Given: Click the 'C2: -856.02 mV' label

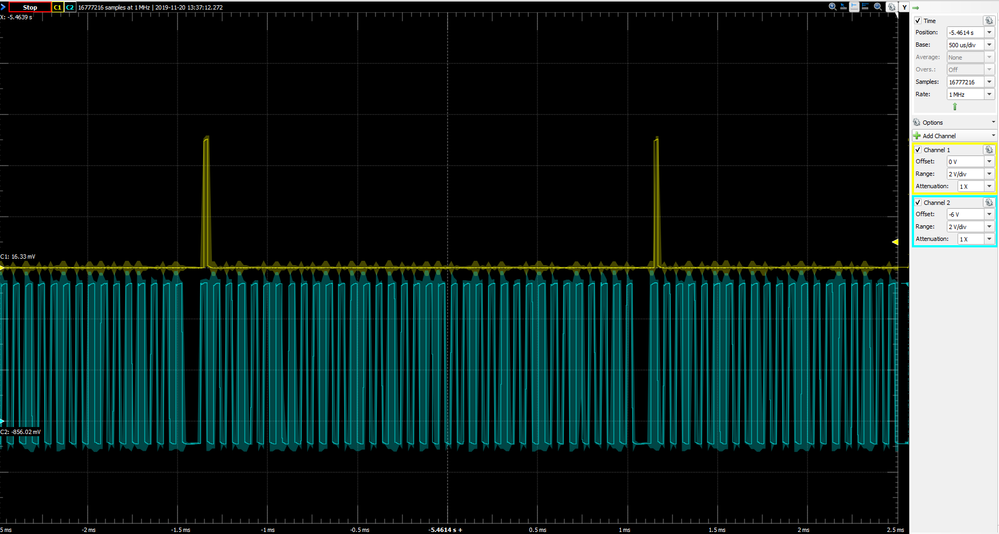Looking at the screenshot, I should (x=21, y=432).
